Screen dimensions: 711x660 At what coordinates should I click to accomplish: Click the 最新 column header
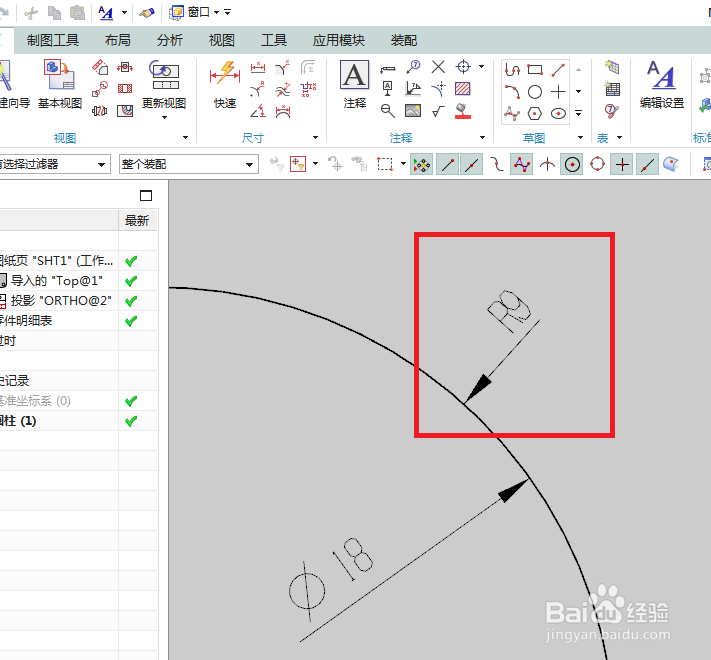(x=137, y=221)
